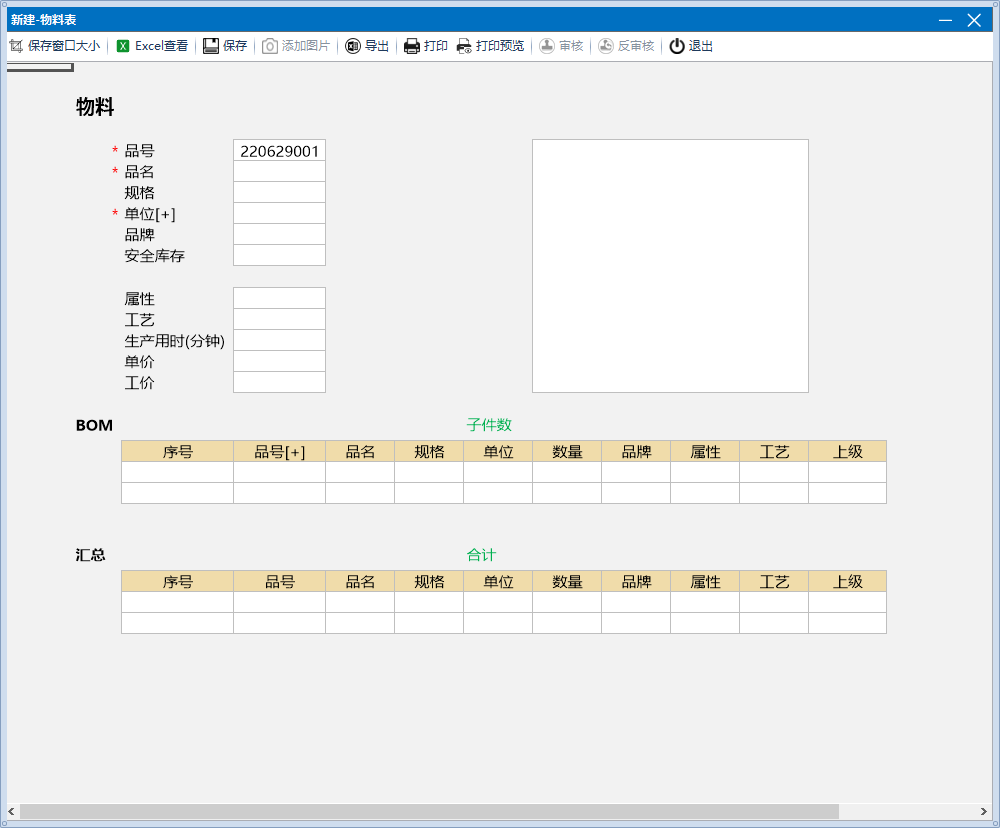Viewport: 1000px width, 828px height.
Task: Select the 品号 field containing 220629001
Action: 279,151
